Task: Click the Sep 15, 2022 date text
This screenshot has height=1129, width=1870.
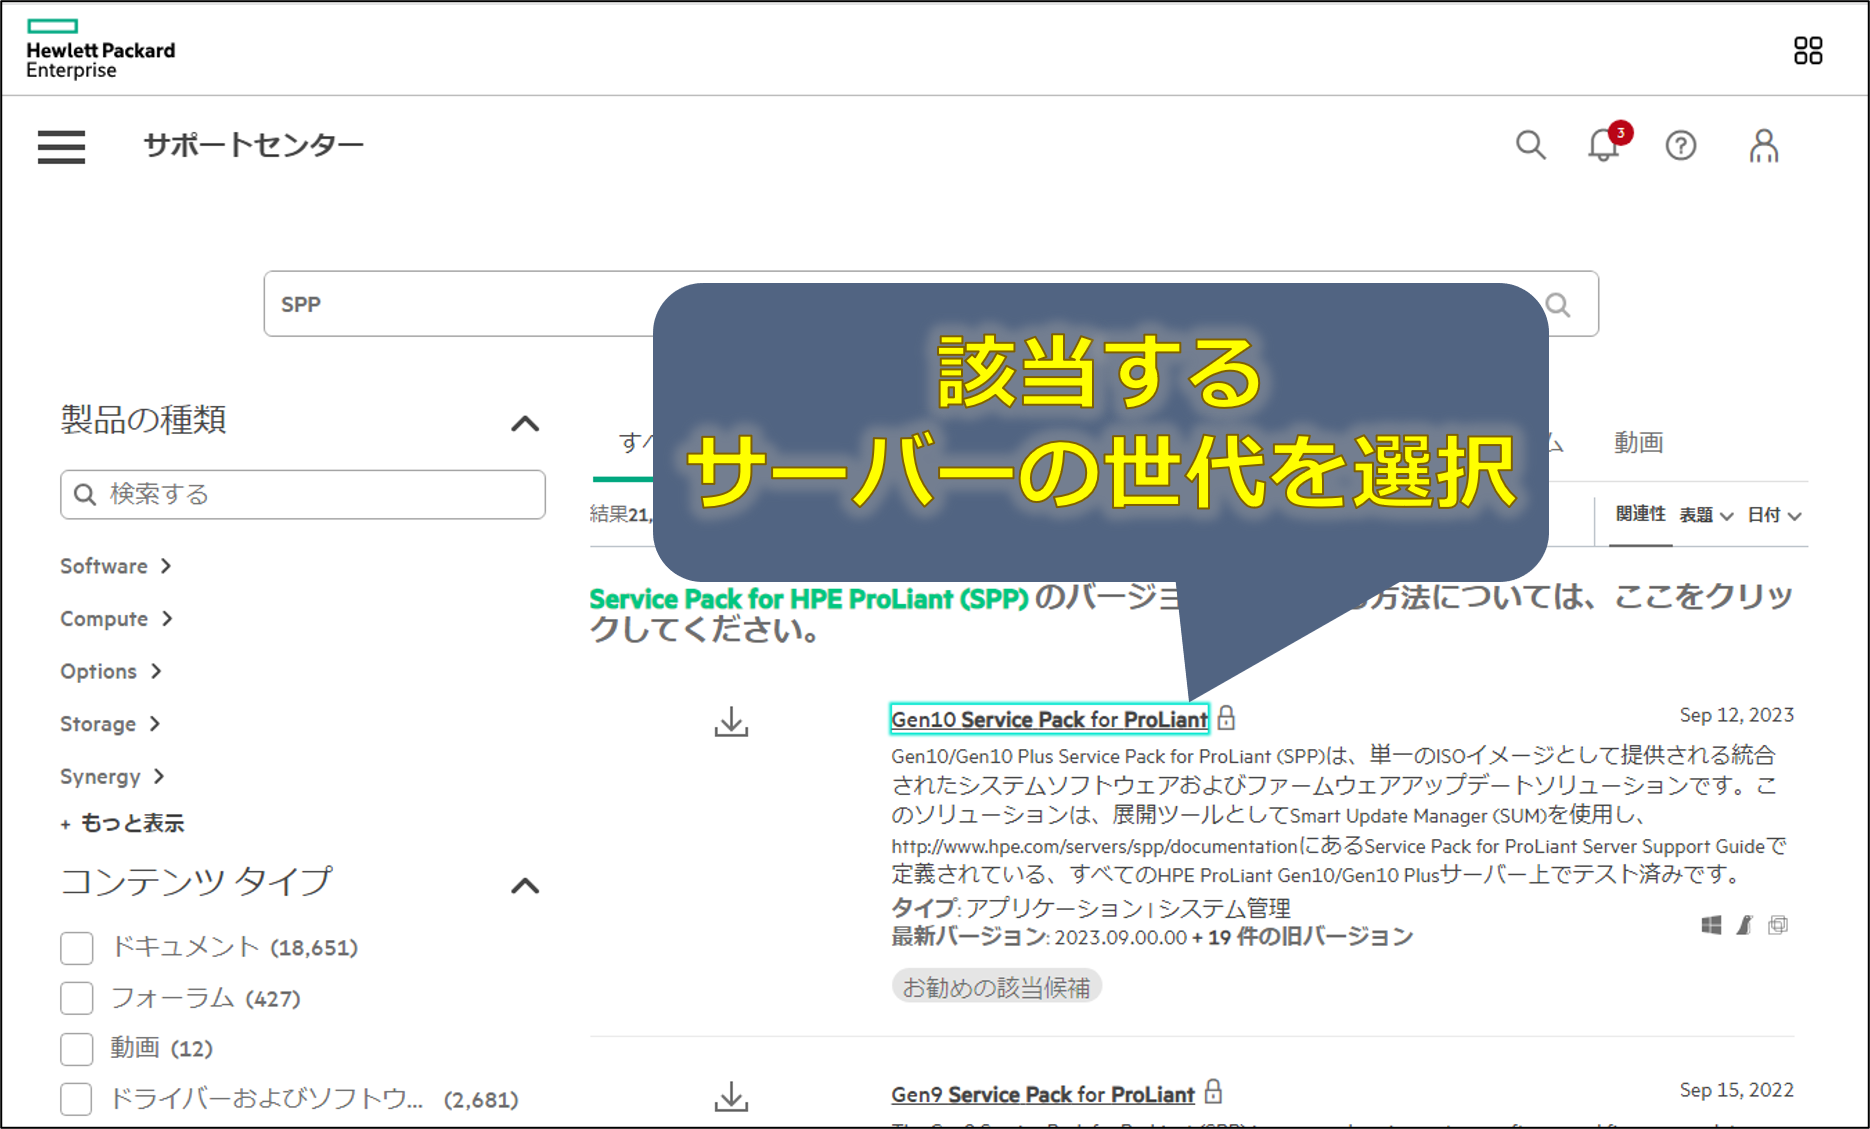Action: (1736, 1090)
